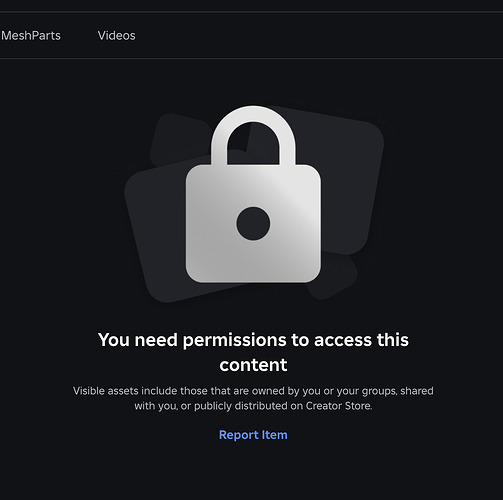Click "access this" in the heading

click(361, 340)
